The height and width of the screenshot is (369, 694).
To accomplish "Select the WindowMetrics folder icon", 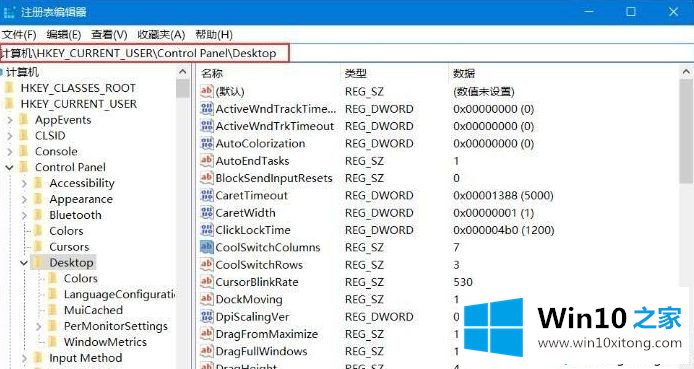I will pos(53,342).
